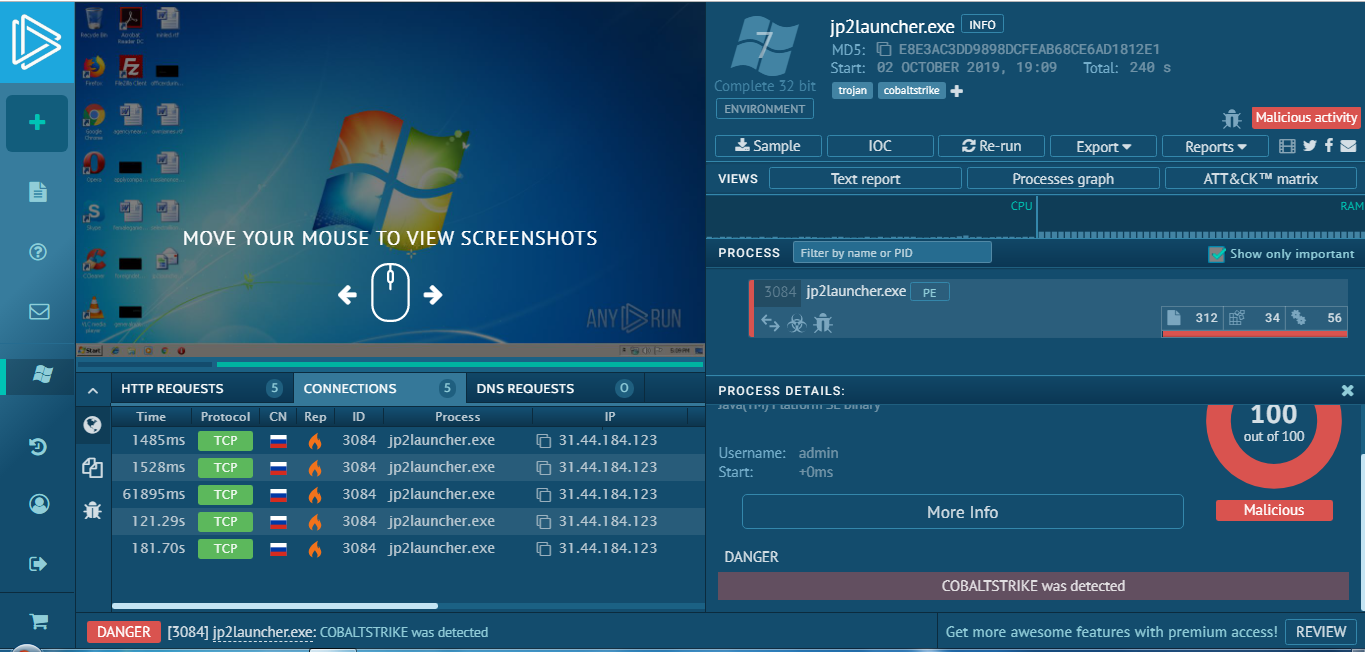Click the Protocol column header

coord(226,417)
